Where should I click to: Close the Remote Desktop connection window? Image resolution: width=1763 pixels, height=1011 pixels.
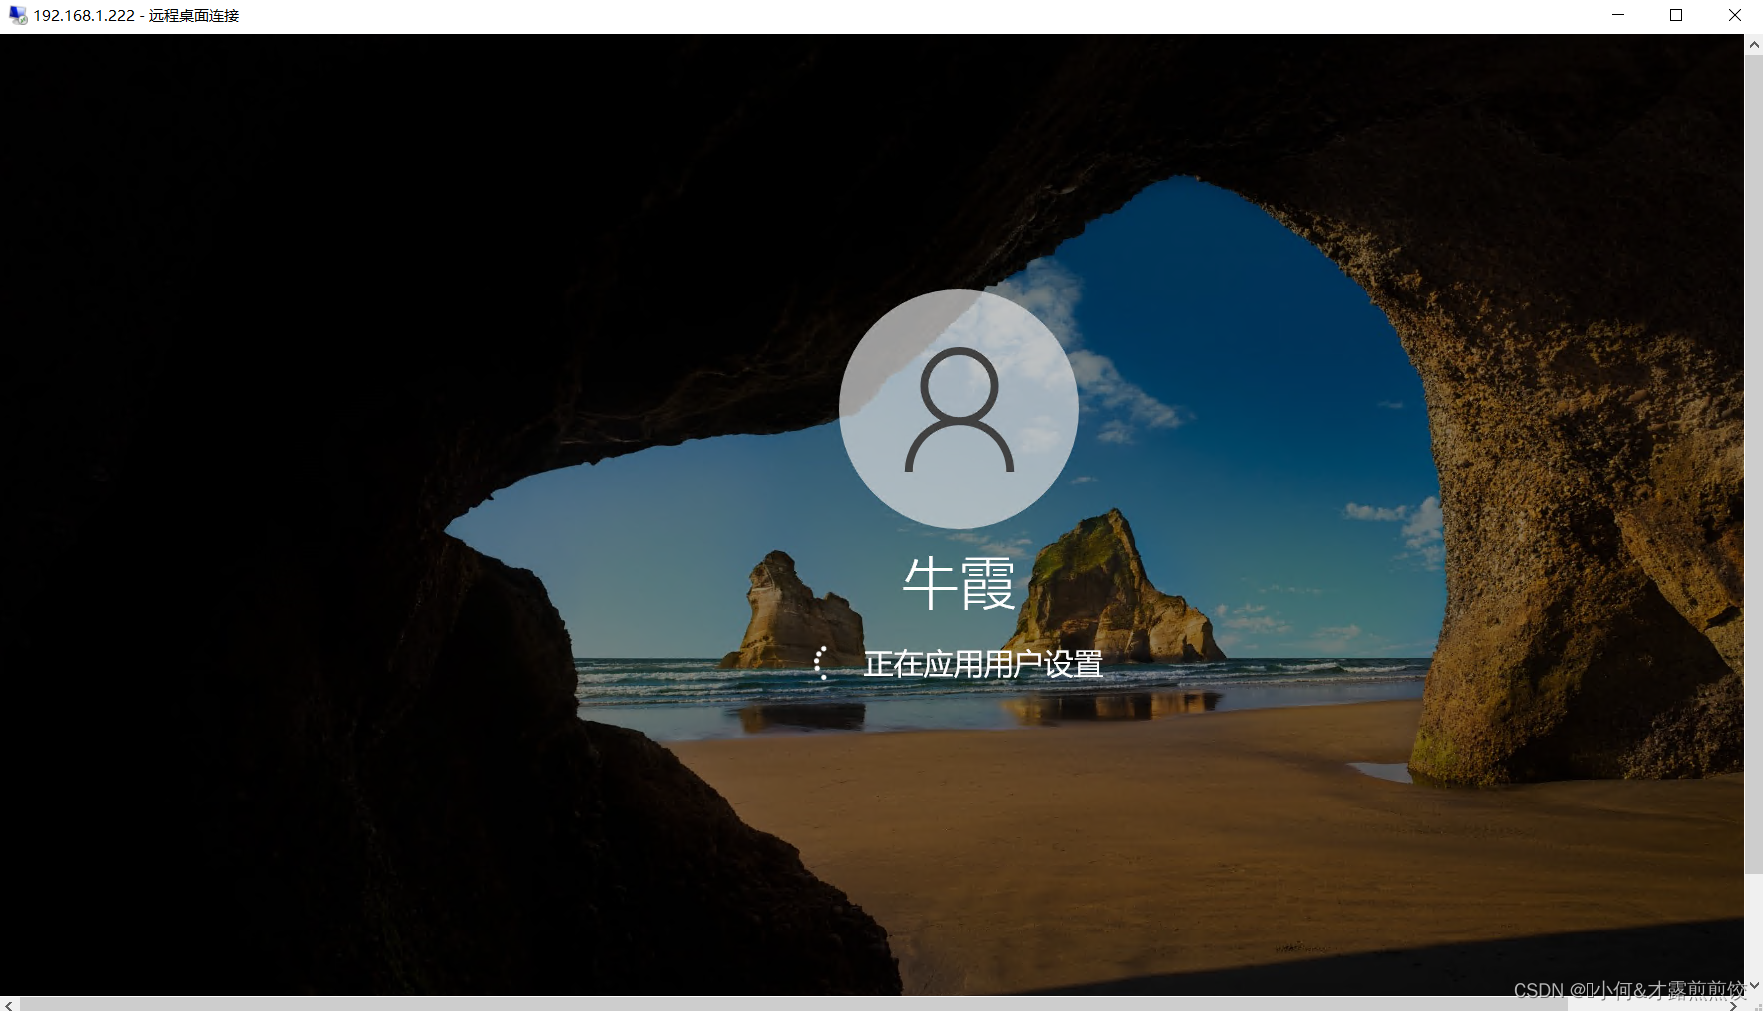pos(1734,15)
